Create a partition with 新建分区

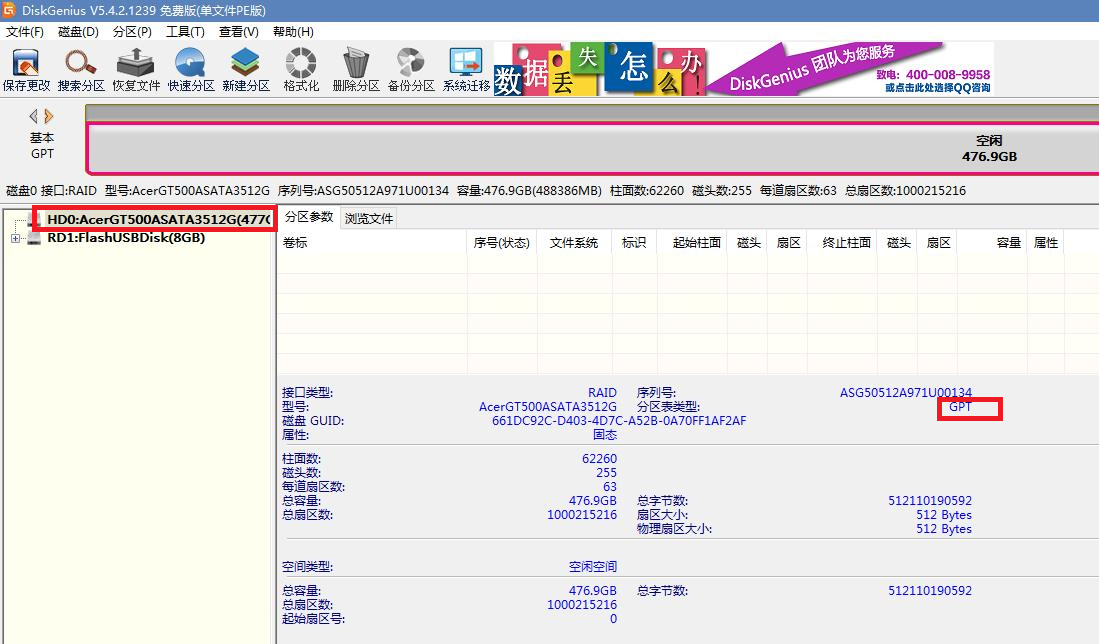pyautogui.click(x=245, y=70)
